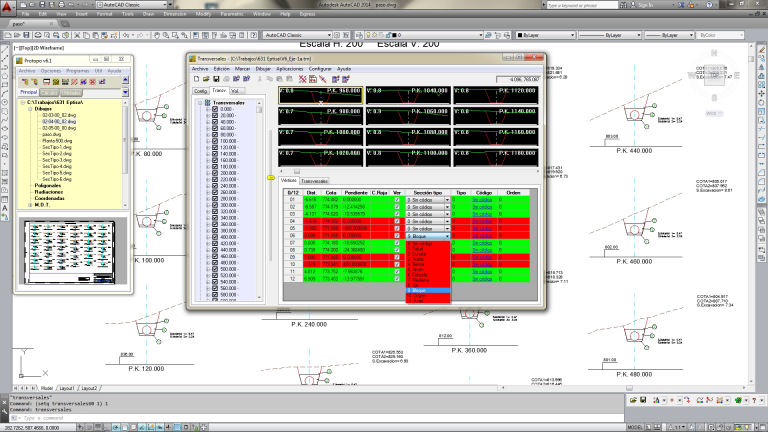Click Open in the Transversales toolbar
The width and height of the screenshot is (768, 432).
click(x=206, y=79)
